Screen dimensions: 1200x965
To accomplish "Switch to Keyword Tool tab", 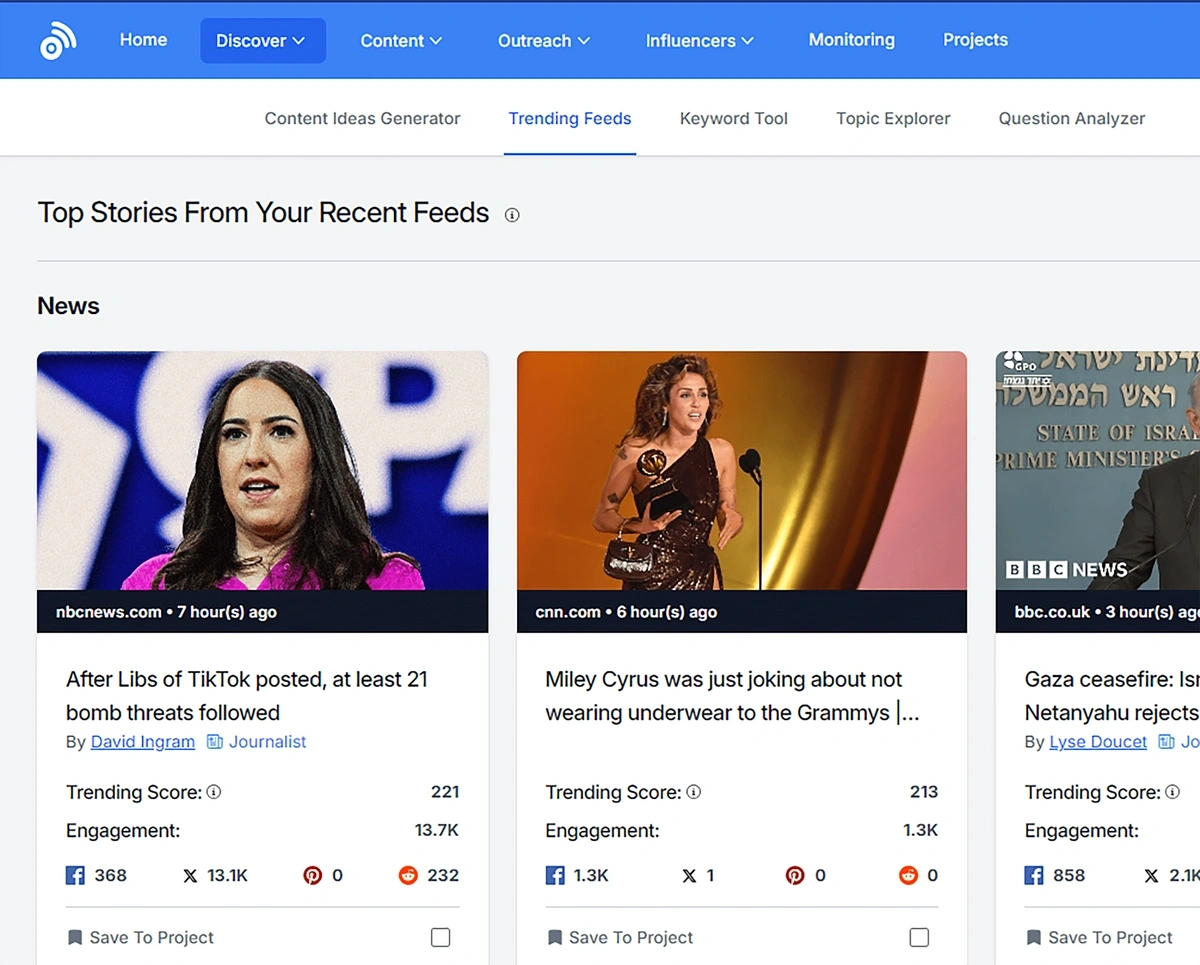I will click(x=734, y=118).
